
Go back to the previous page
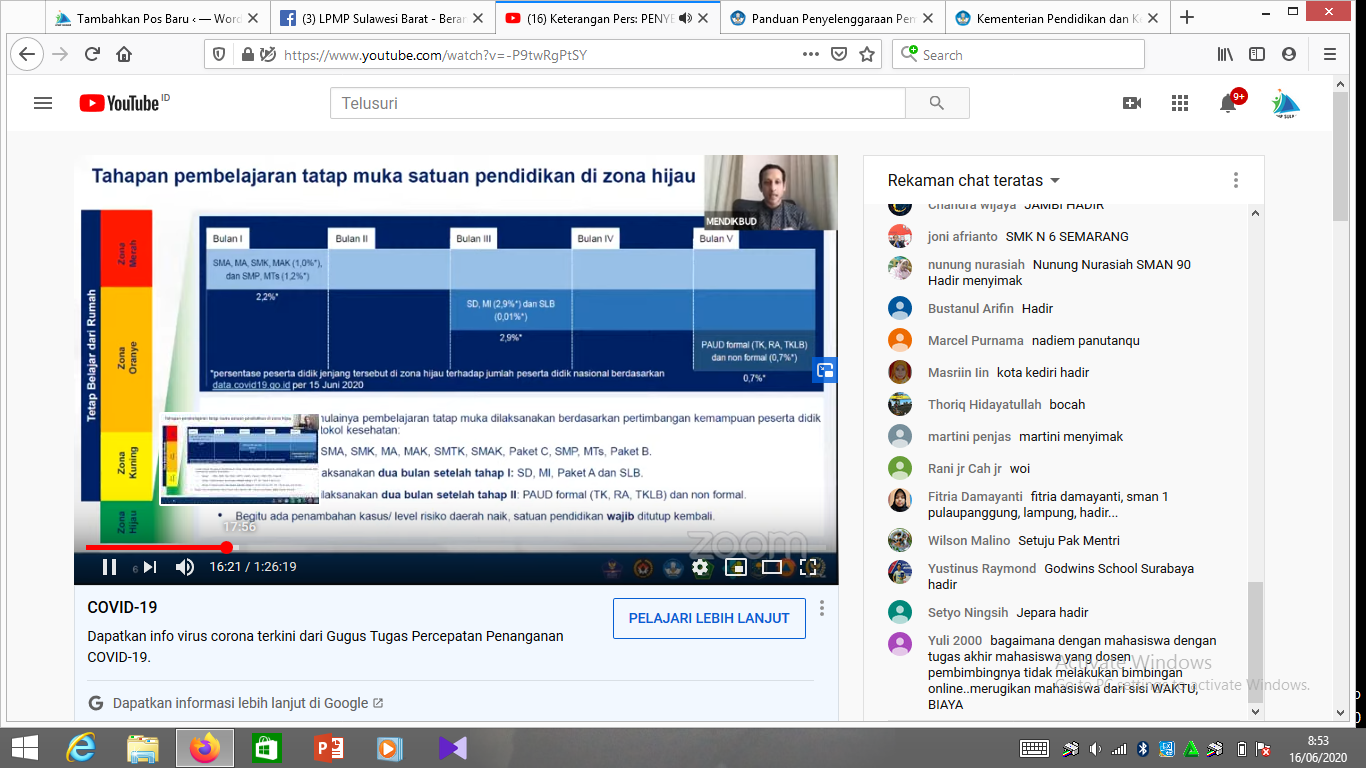[26, 55]
